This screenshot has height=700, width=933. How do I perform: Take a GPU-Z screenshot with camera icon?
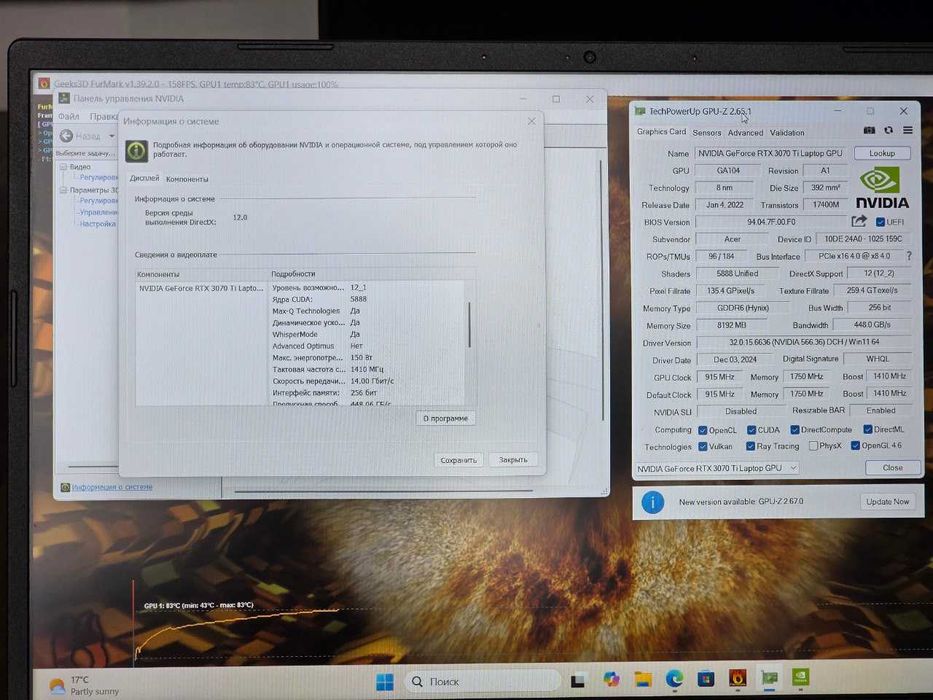tap(869, 130)
